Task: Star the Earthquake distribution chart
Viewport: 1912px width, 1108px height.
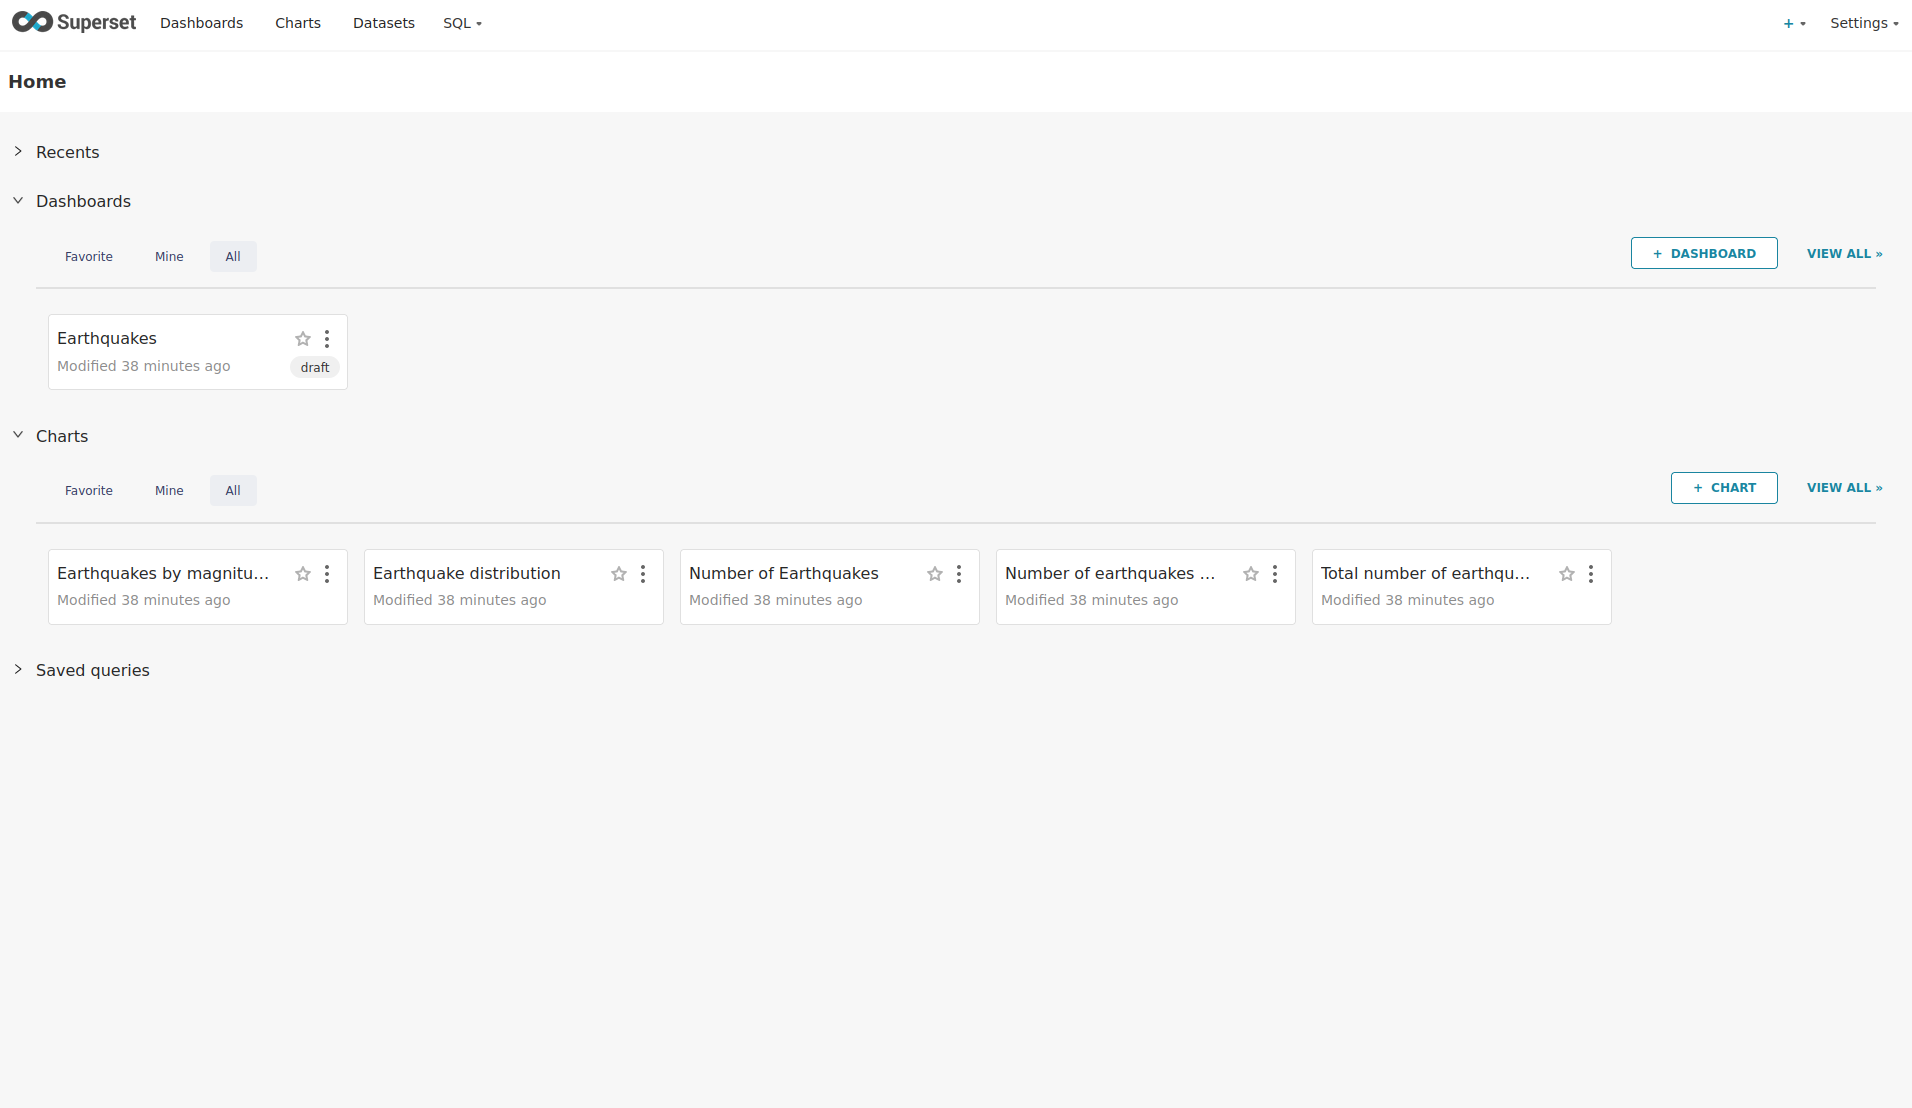Action: pos(619,574)
